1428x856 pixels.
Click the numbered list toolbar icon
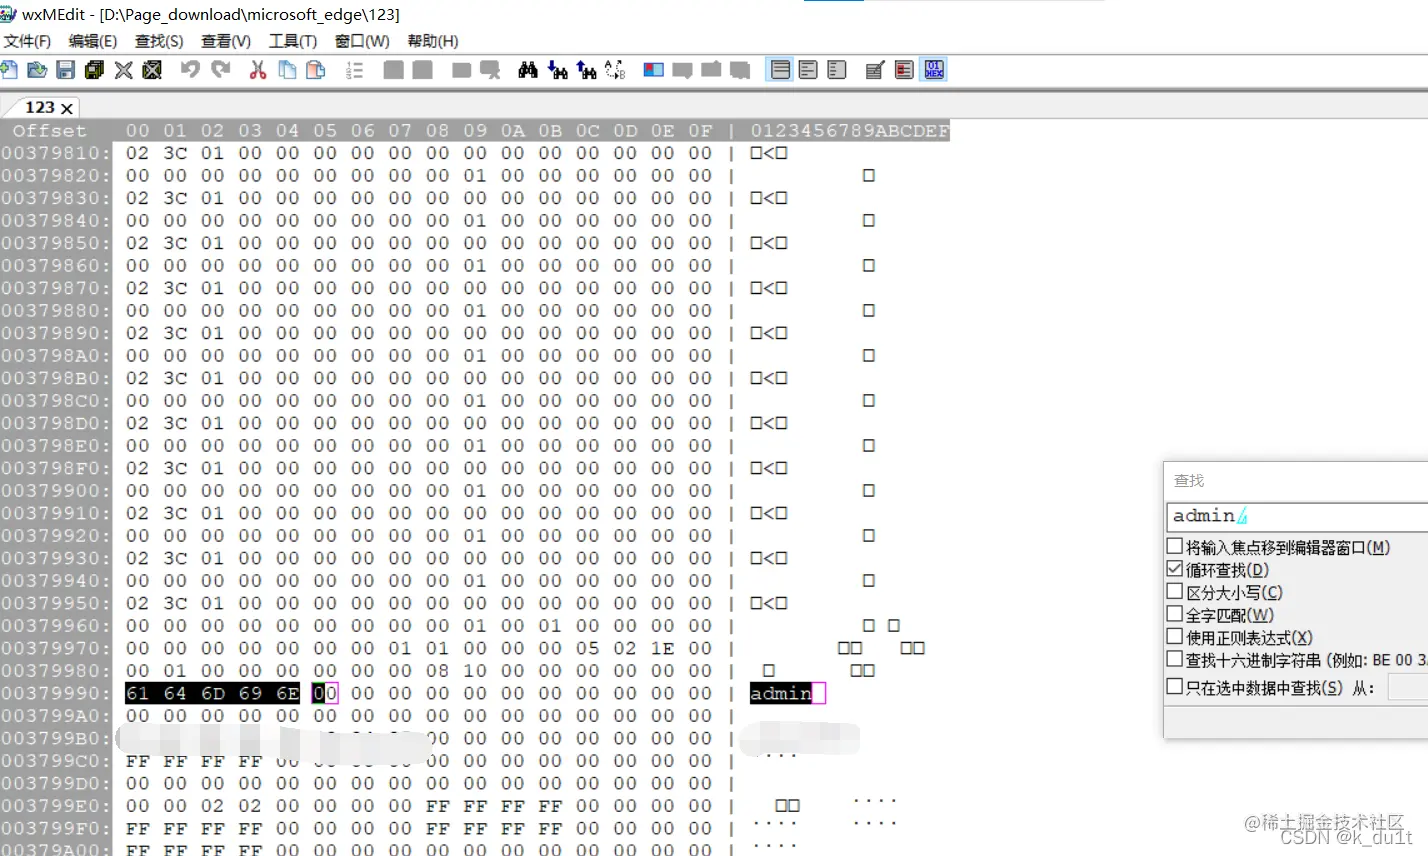[x=354, y=69]
